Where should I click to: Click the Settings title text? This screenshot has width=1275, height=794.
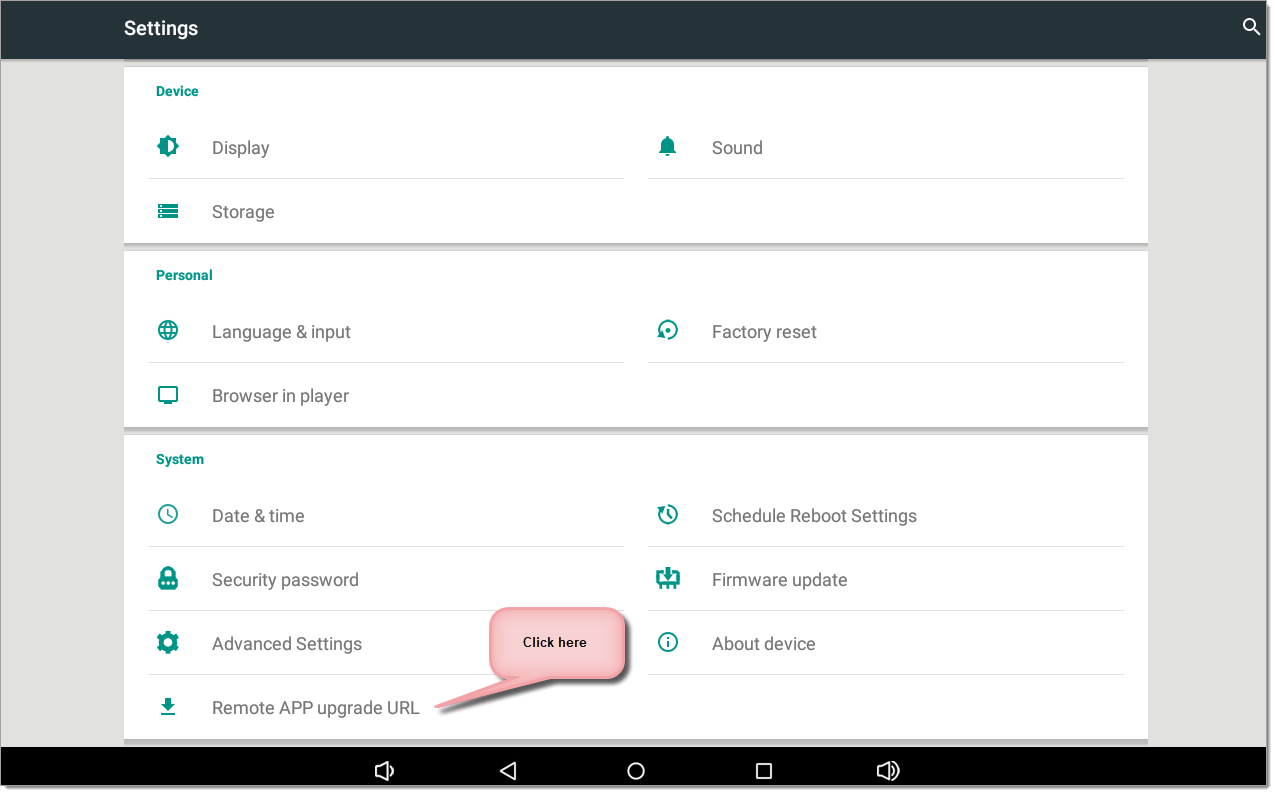[x=161, y=28]
